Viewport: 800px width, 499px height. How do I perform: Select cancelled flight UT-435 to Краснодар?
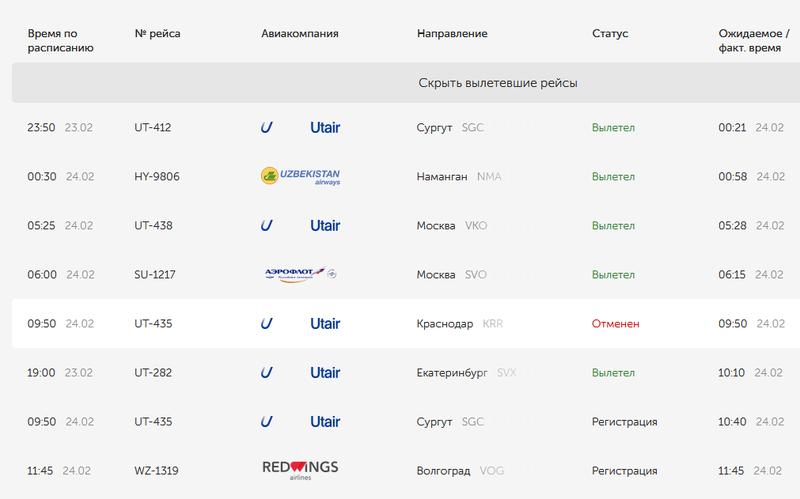153,324
